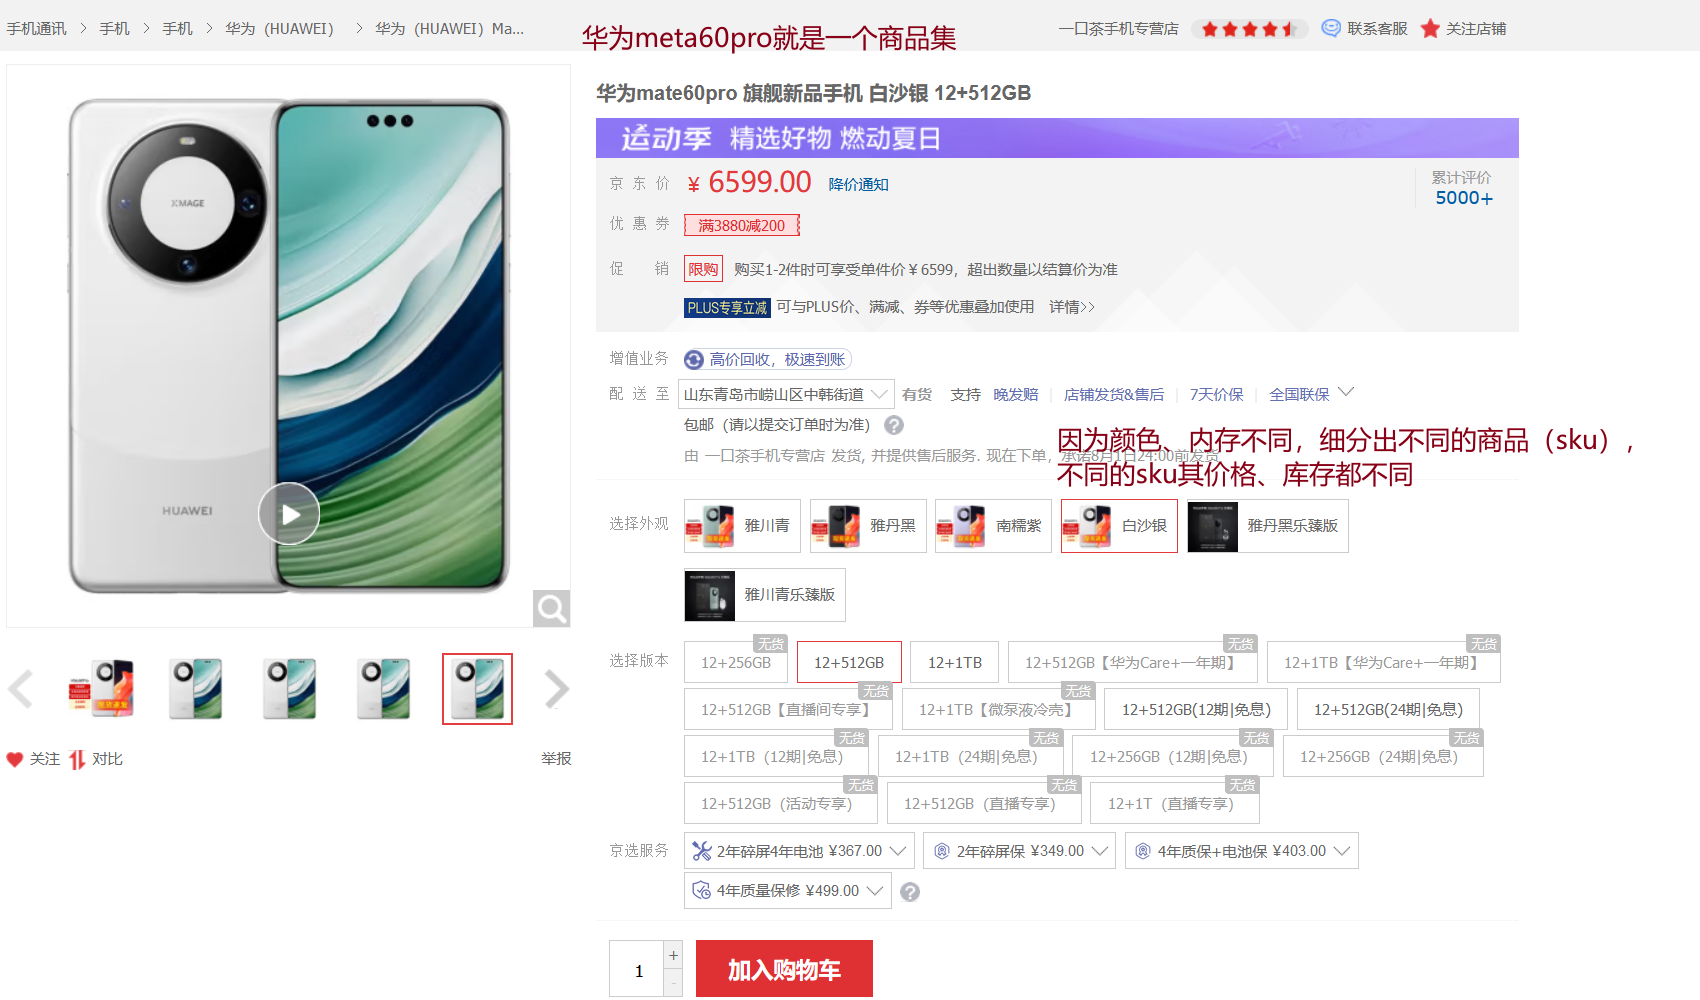Open 华为（HUAWEI） brand breadcrumb
Viewport: 1700px width, 1000px height.
click(x=279, y=28)
